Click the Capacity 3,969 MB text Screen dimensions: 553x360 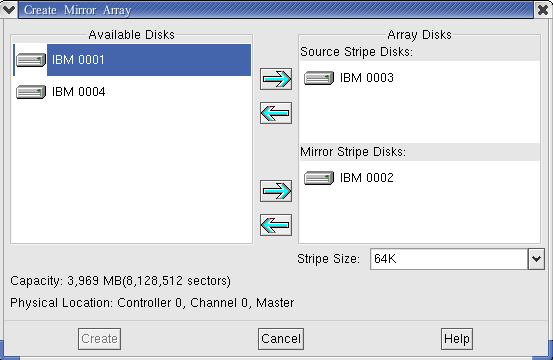coord(120,281)
